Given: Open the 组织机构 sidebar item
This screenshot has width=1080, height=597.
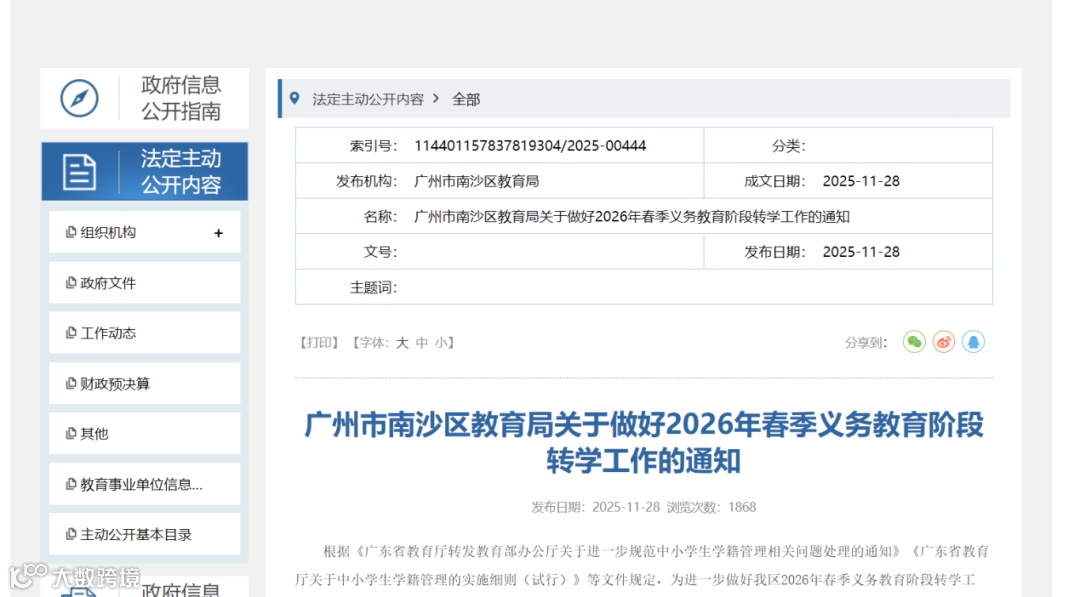Looking at the screenshot, I should (x=145, y=232).
